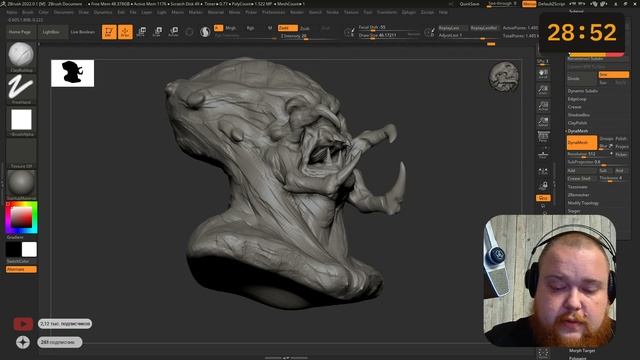Open the Render menu

click(297, 12)
